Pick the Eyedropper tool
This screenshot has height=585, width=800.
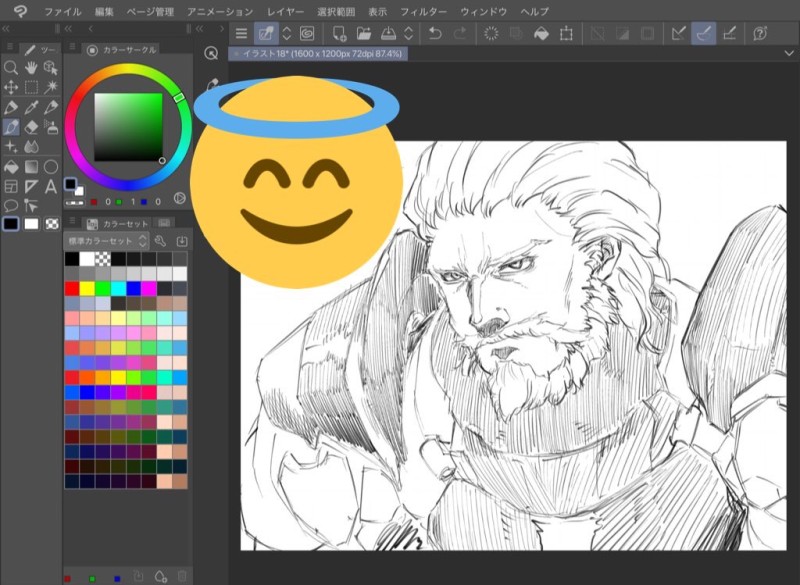pyautogui.click(x=31, y=107)
